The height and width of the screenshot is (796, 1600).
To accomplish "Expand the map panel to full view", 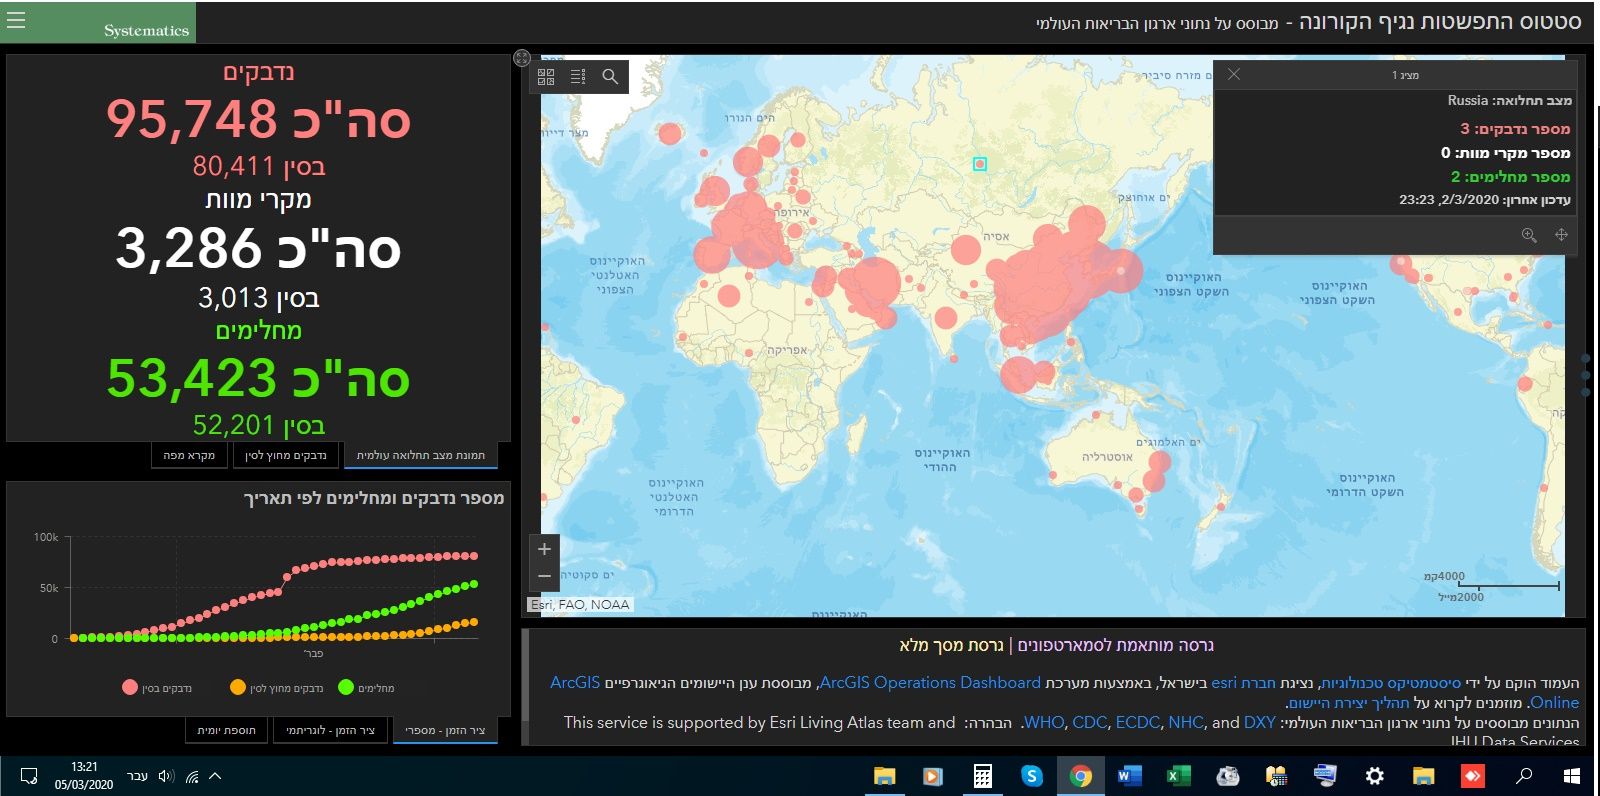I will (522, 58).
